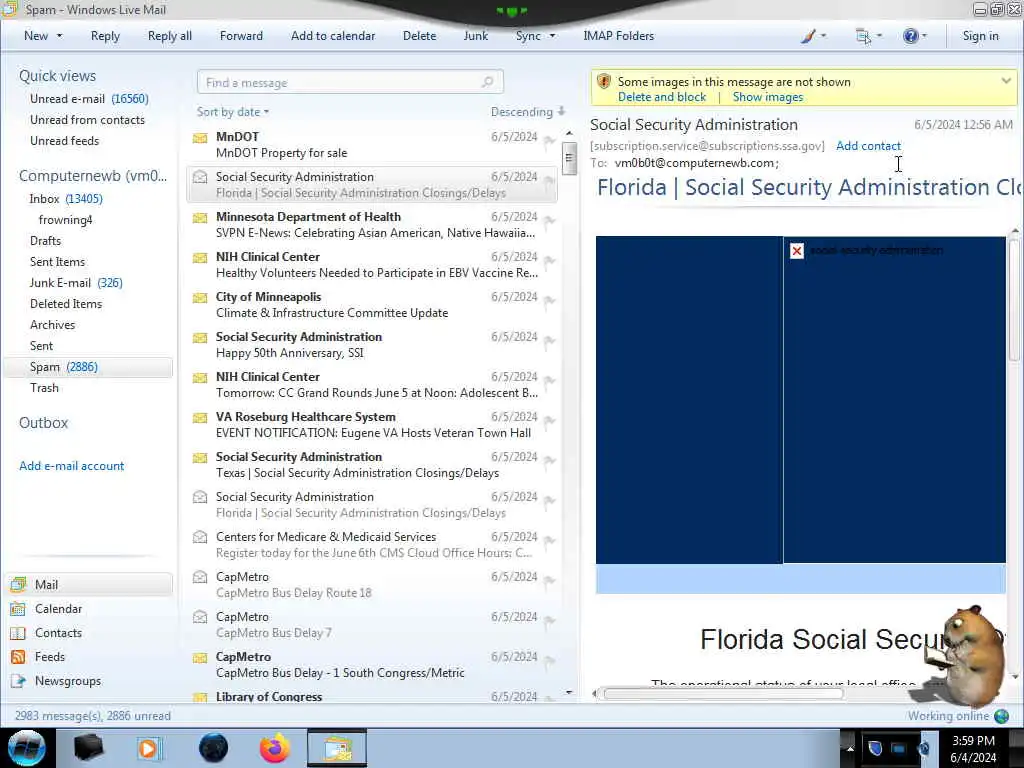Viewport: 1024px width, 768px height.
Task: Open the New dropdown arrow
Action: tap(59, 36)
